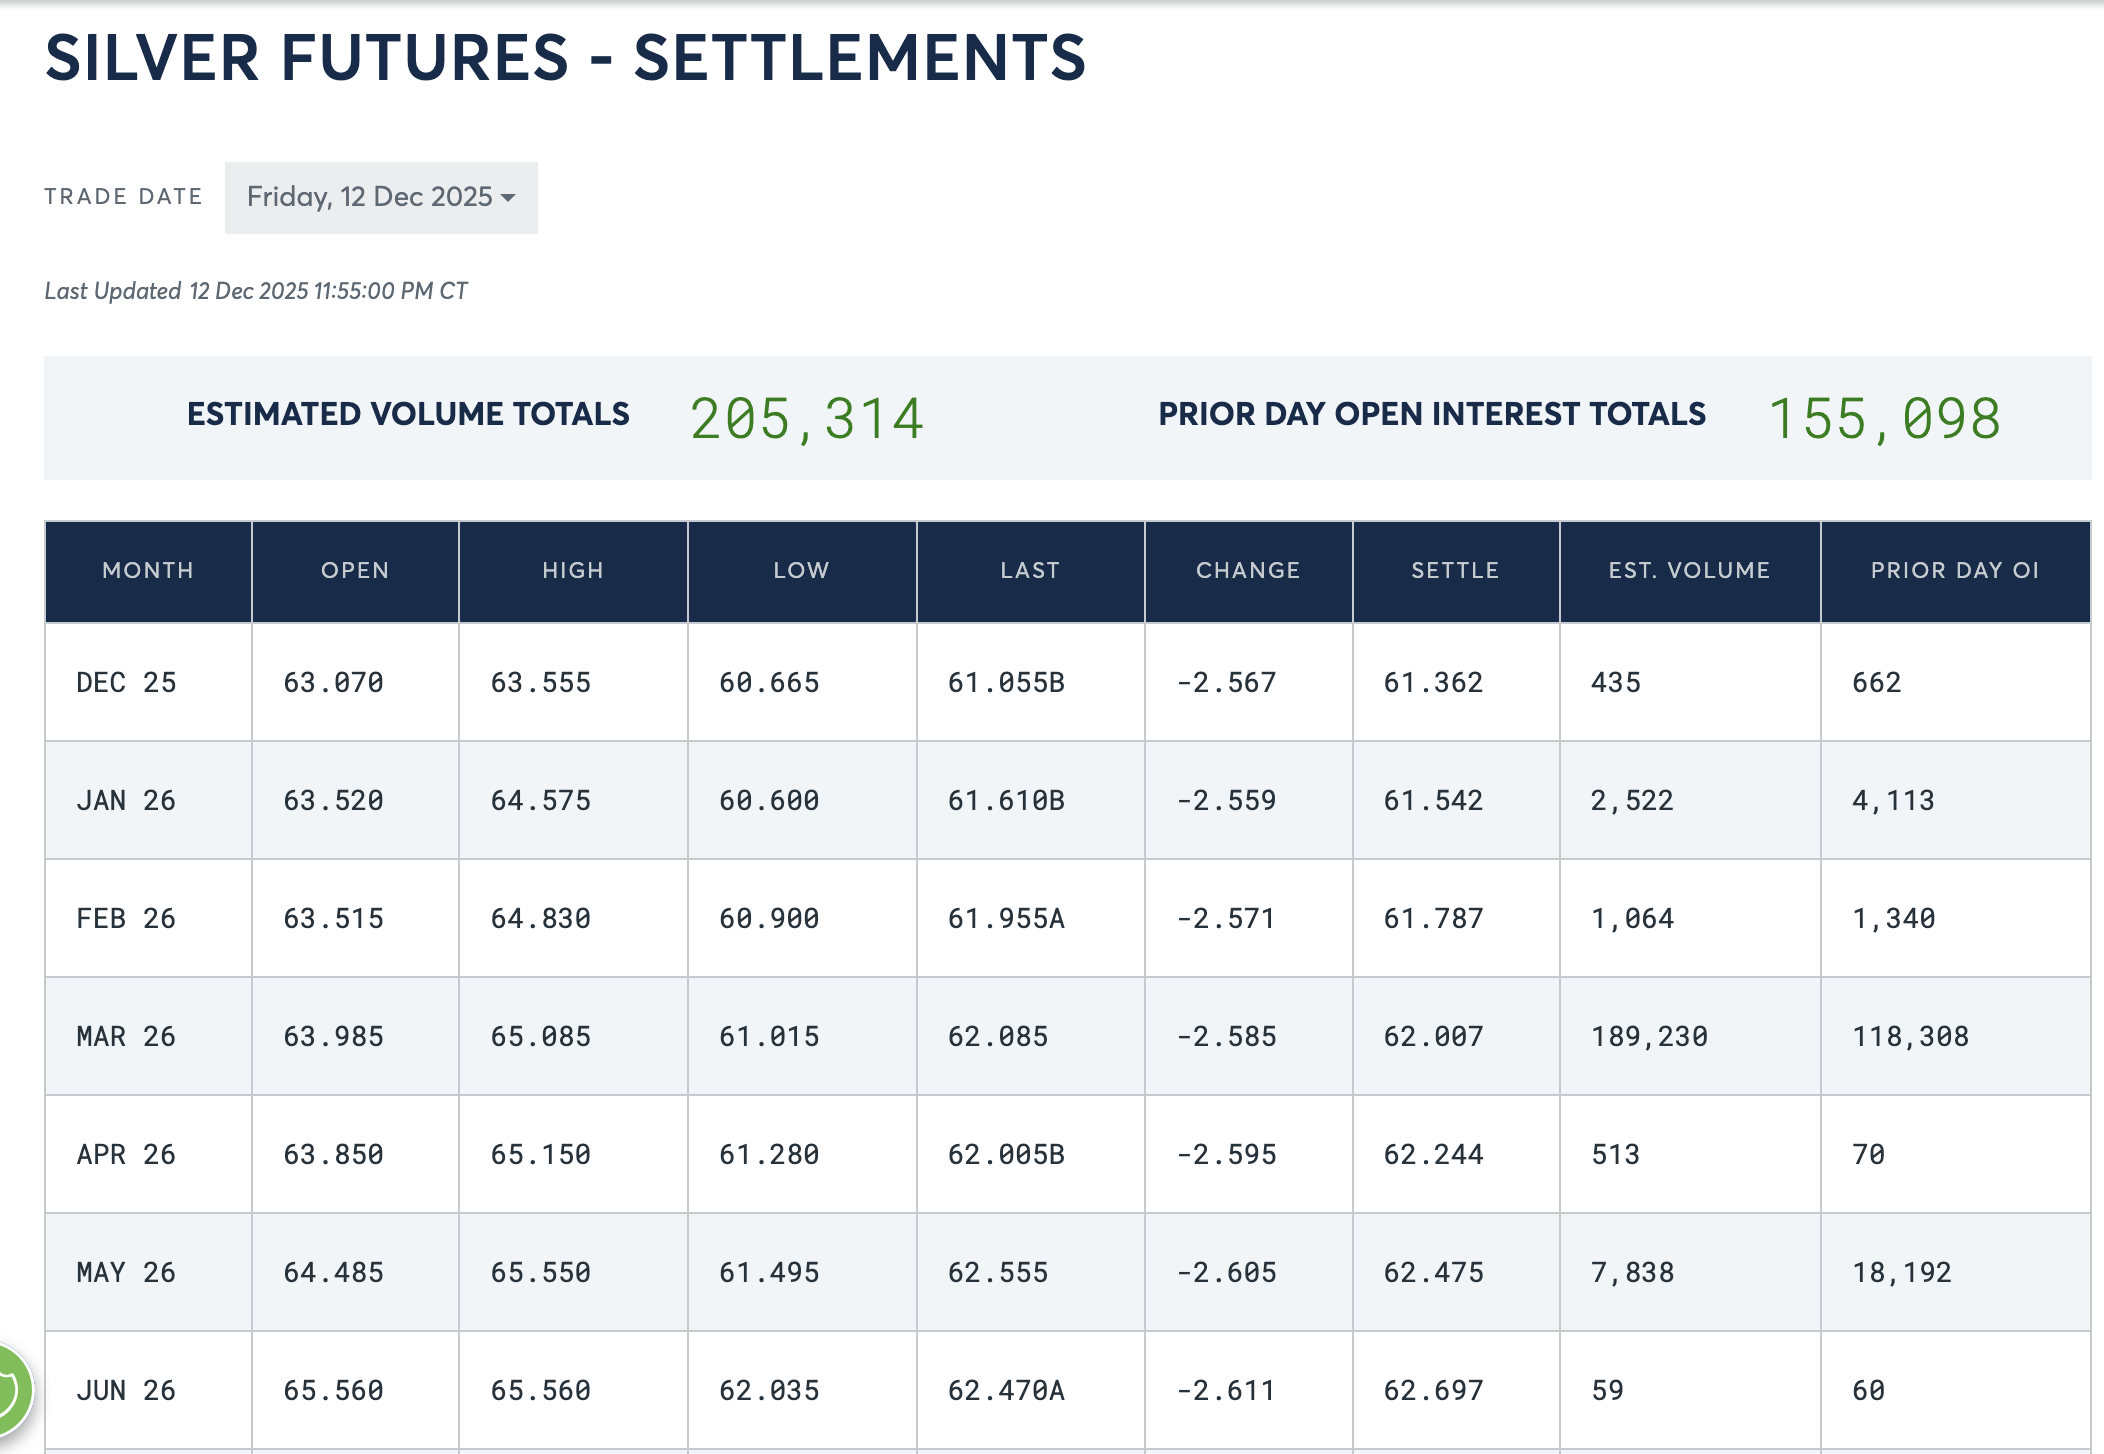Click the green shield icon at bottom-left
2104x1454 pixels.
click(10, 1388)
